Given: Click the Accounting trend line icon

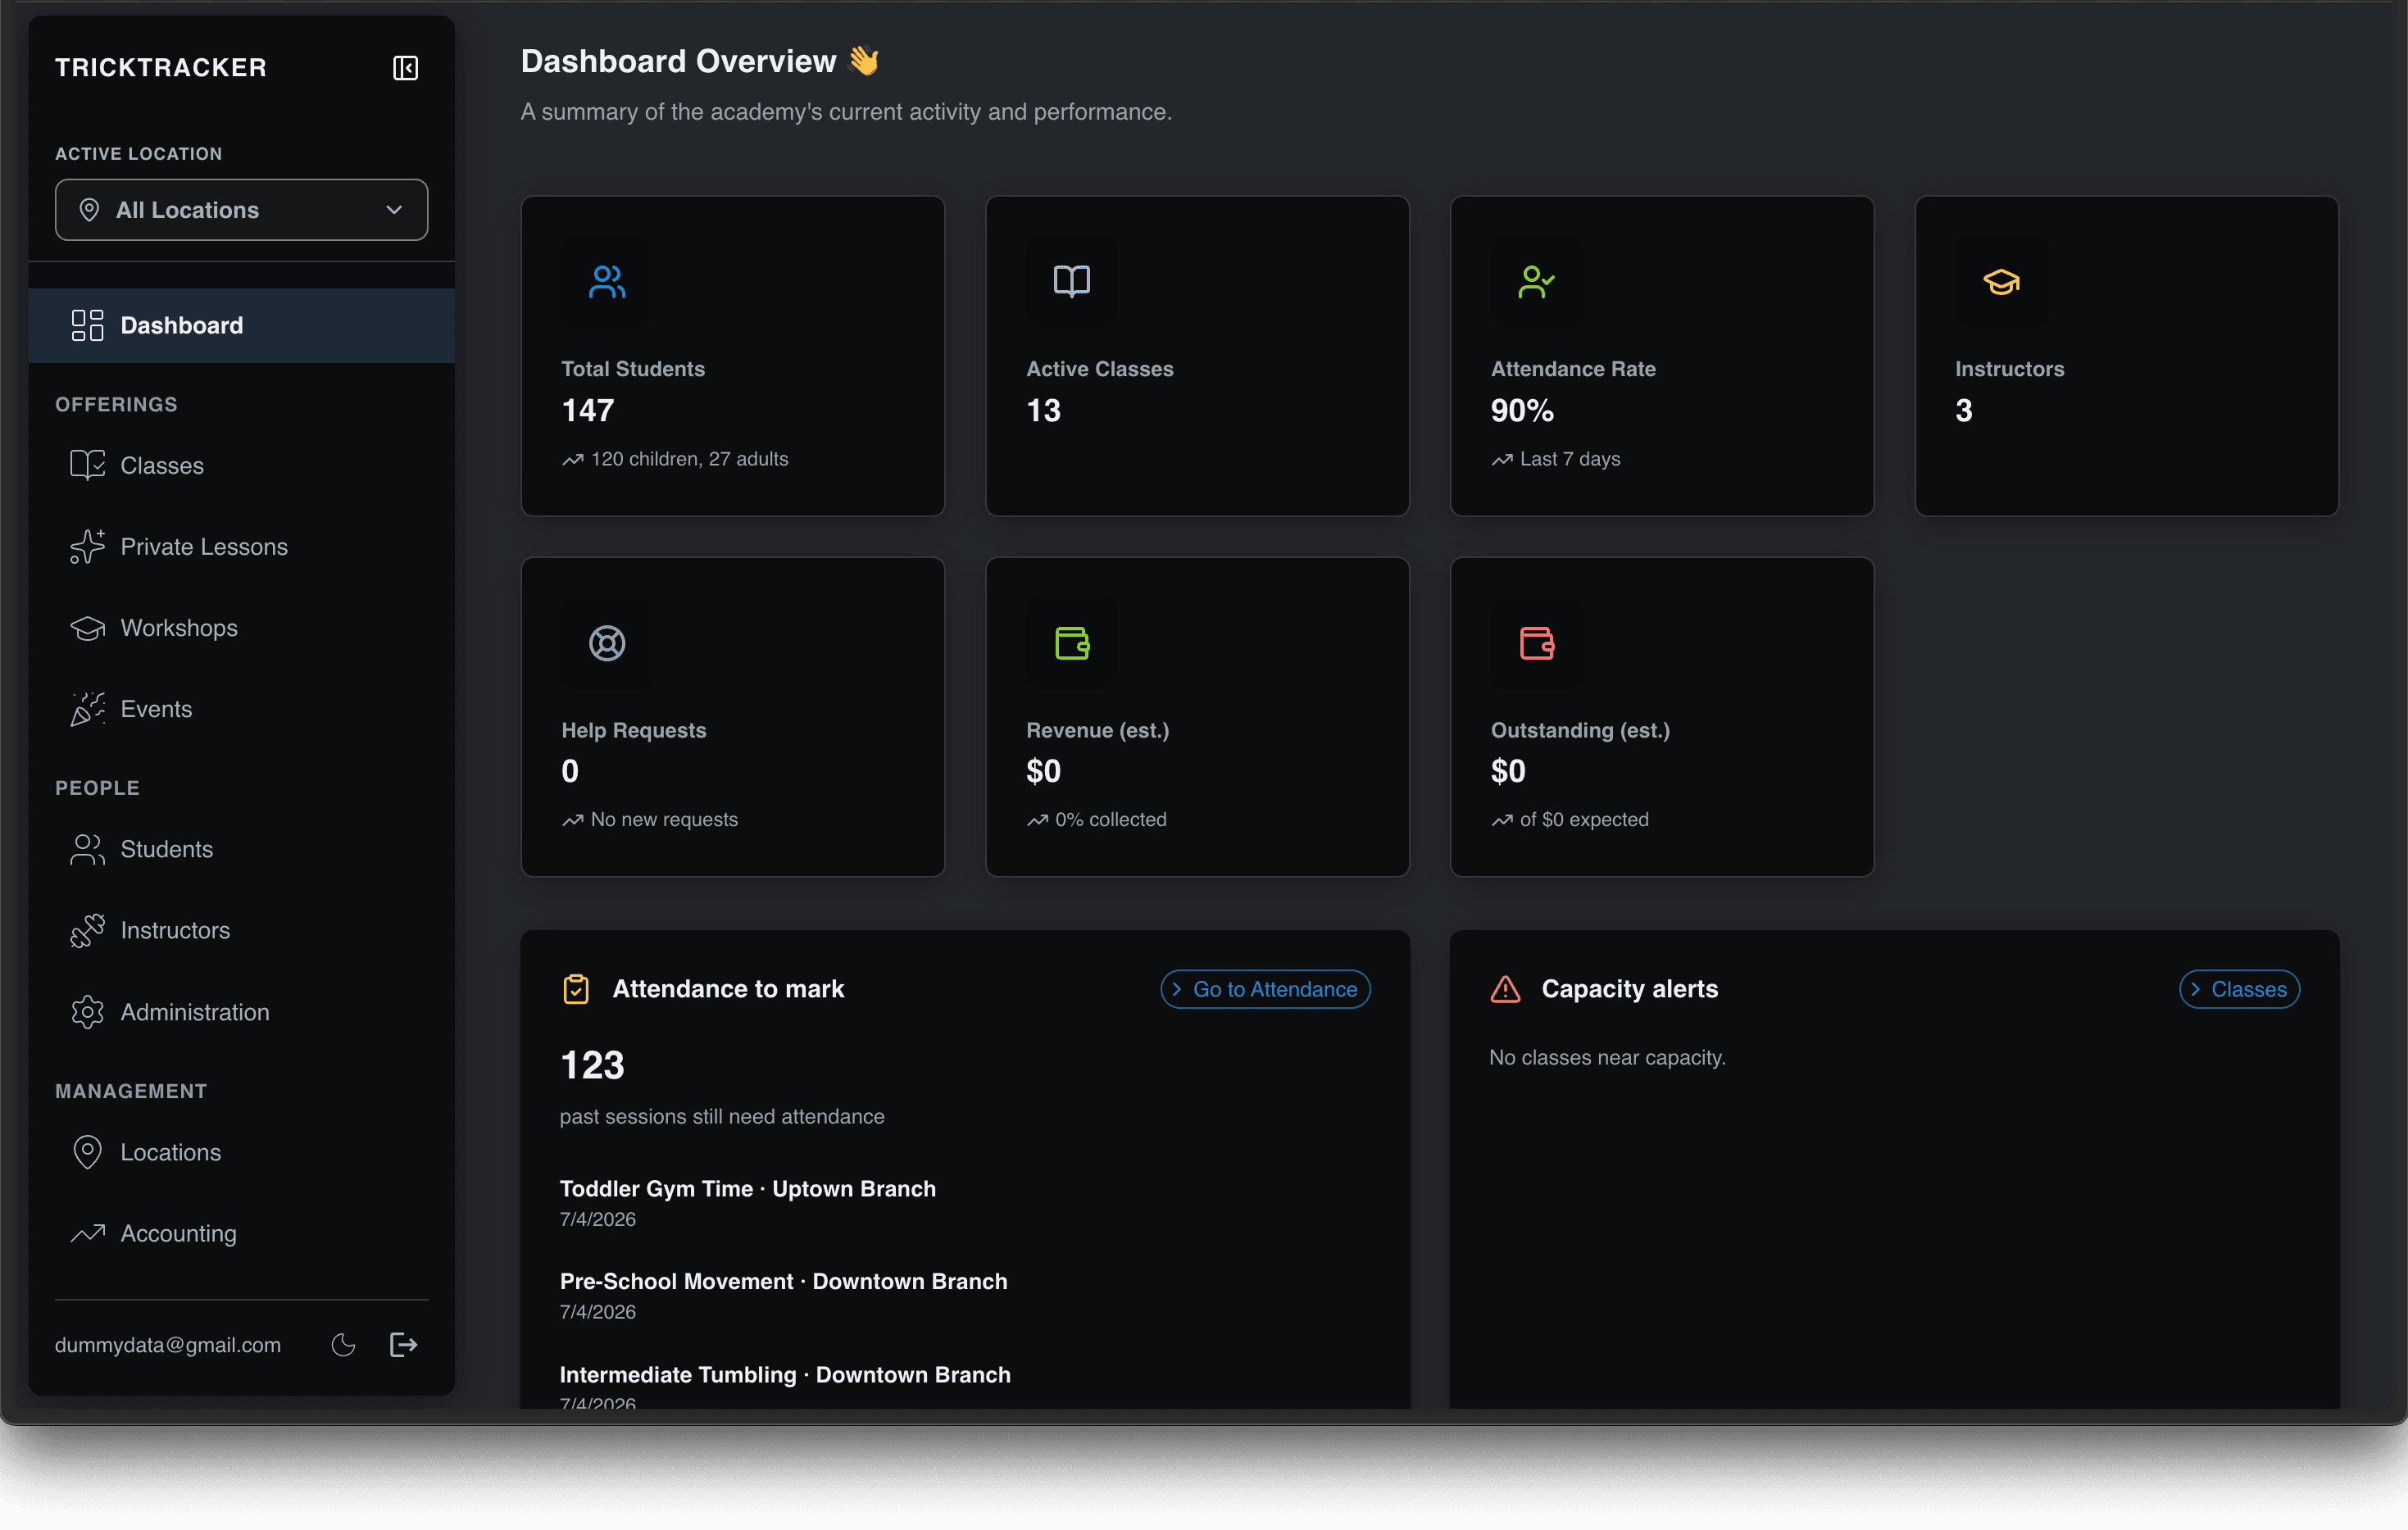Looking at the screenshot, I should coord(87,1233).
